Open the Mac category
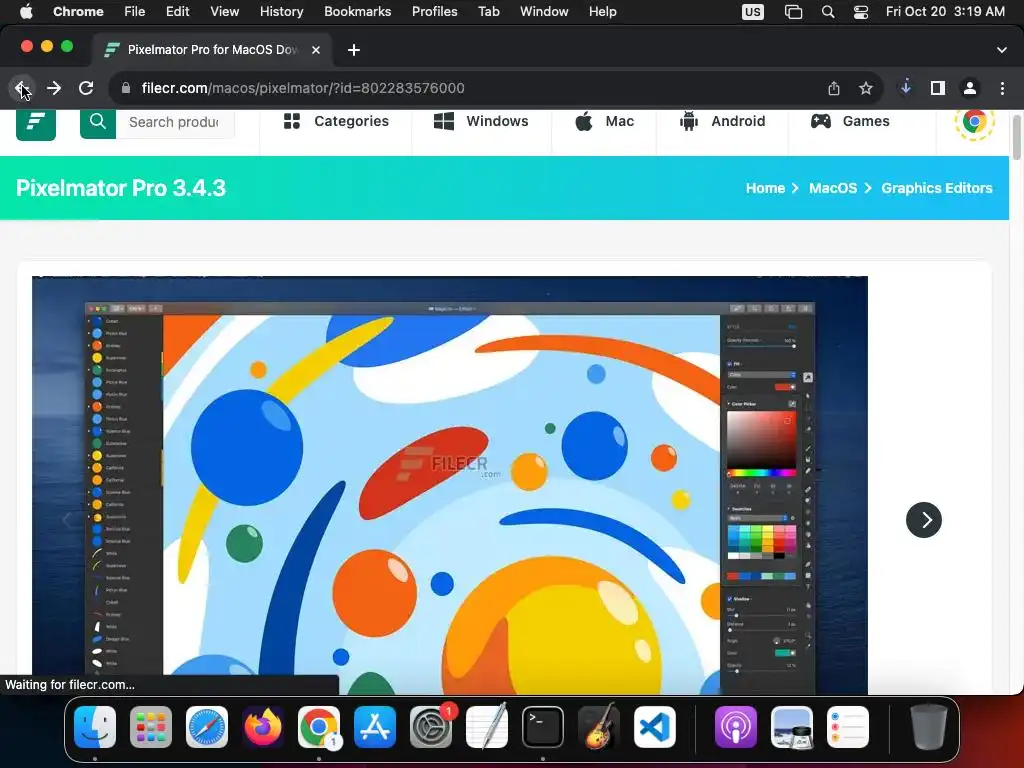 (x=604, y=121)
